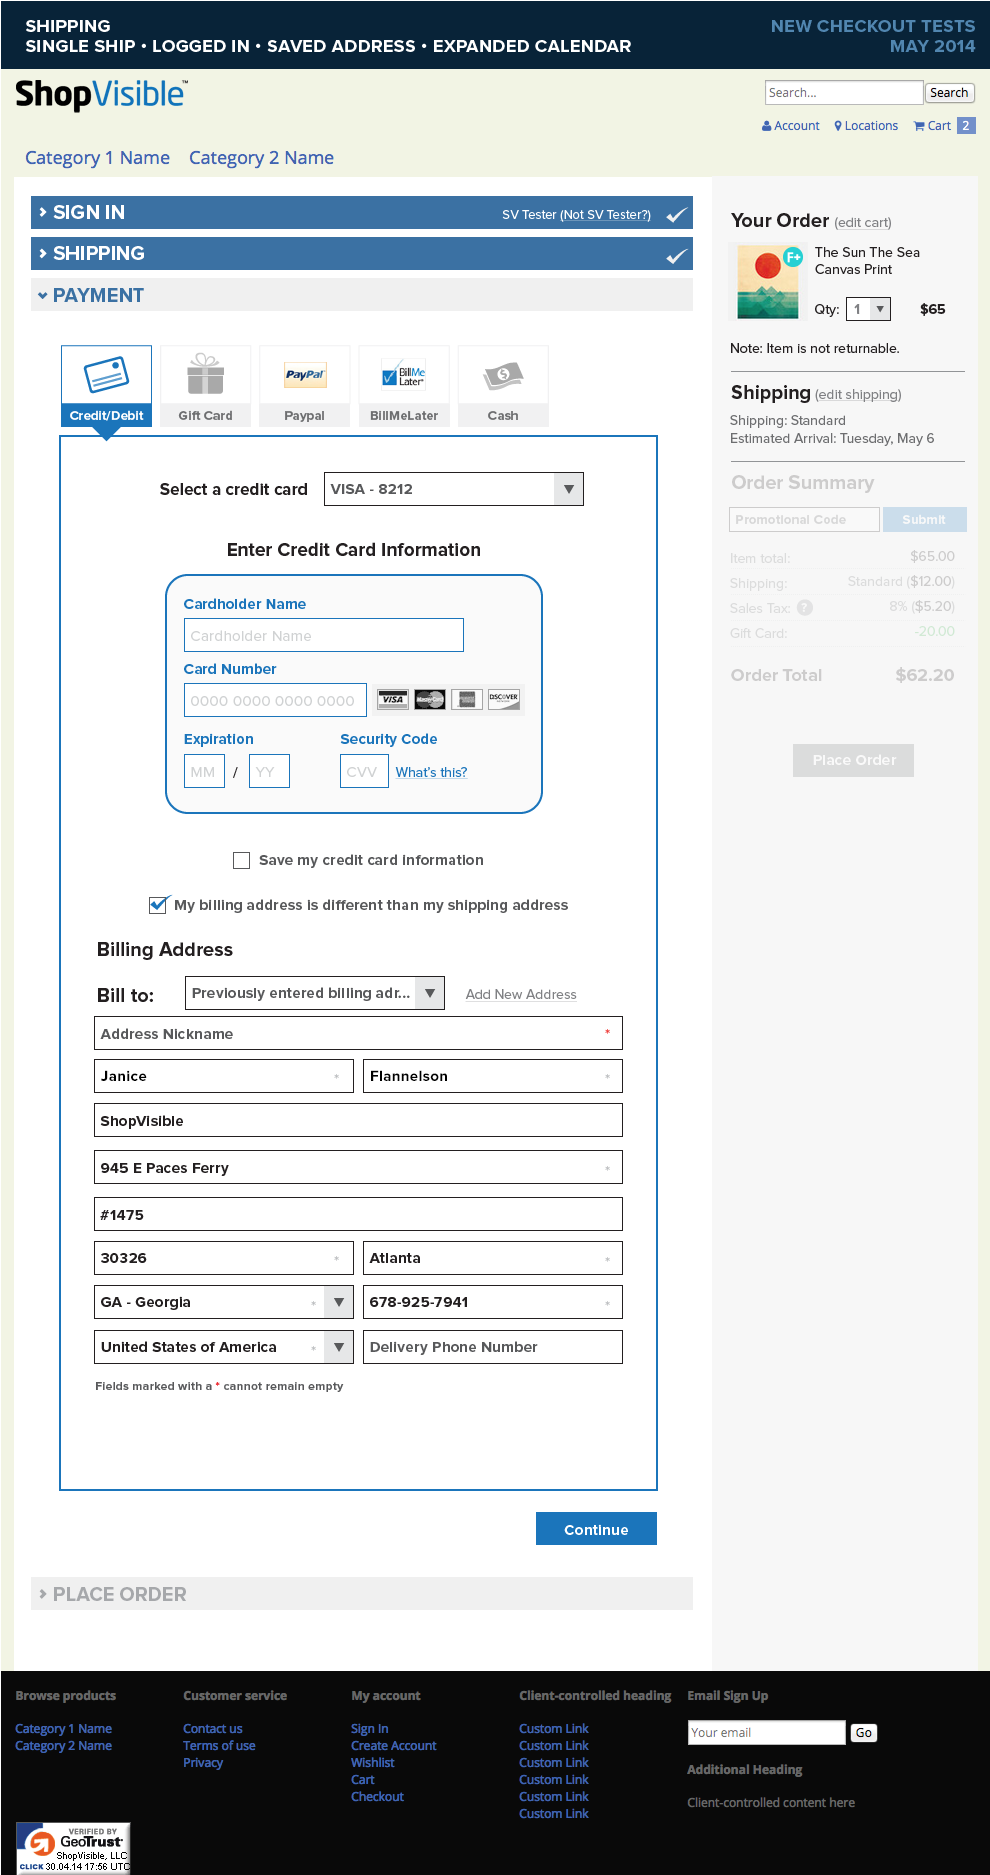Viewport: 990px width, 1875px height.
Task: Click the Go email signup button
Action: click(864, 1733)
